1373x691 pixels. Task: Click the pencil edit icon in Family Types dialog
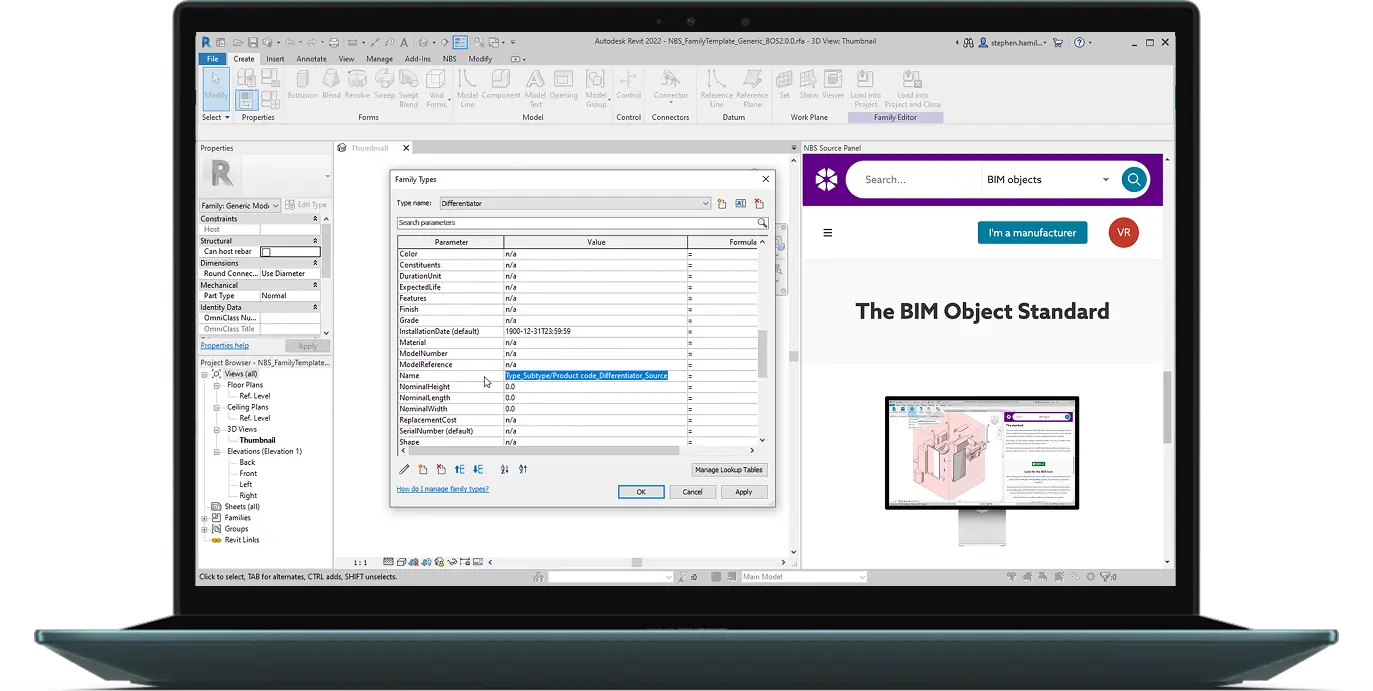pos(403,469)
